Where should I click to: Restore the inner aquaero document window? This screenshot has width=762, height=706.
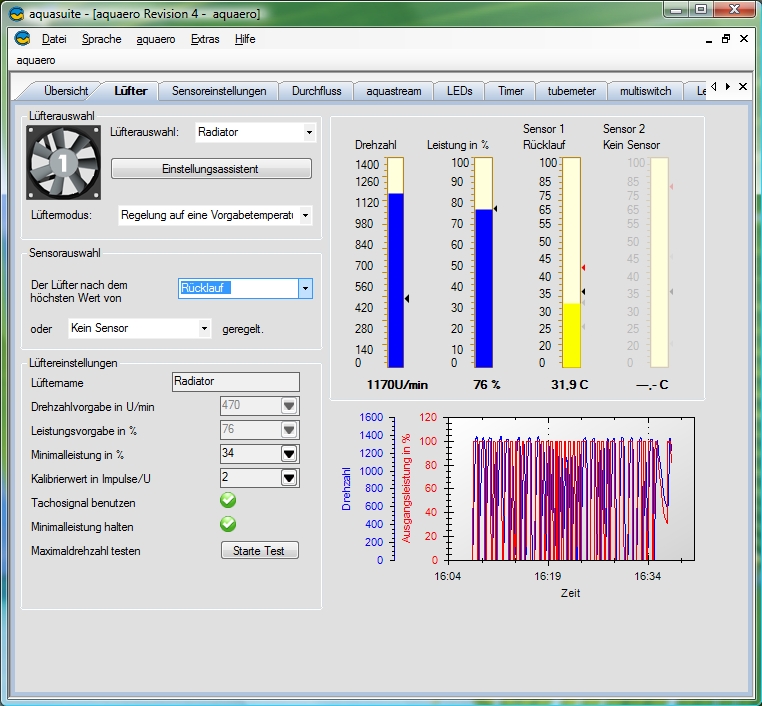tap(726, 39)
